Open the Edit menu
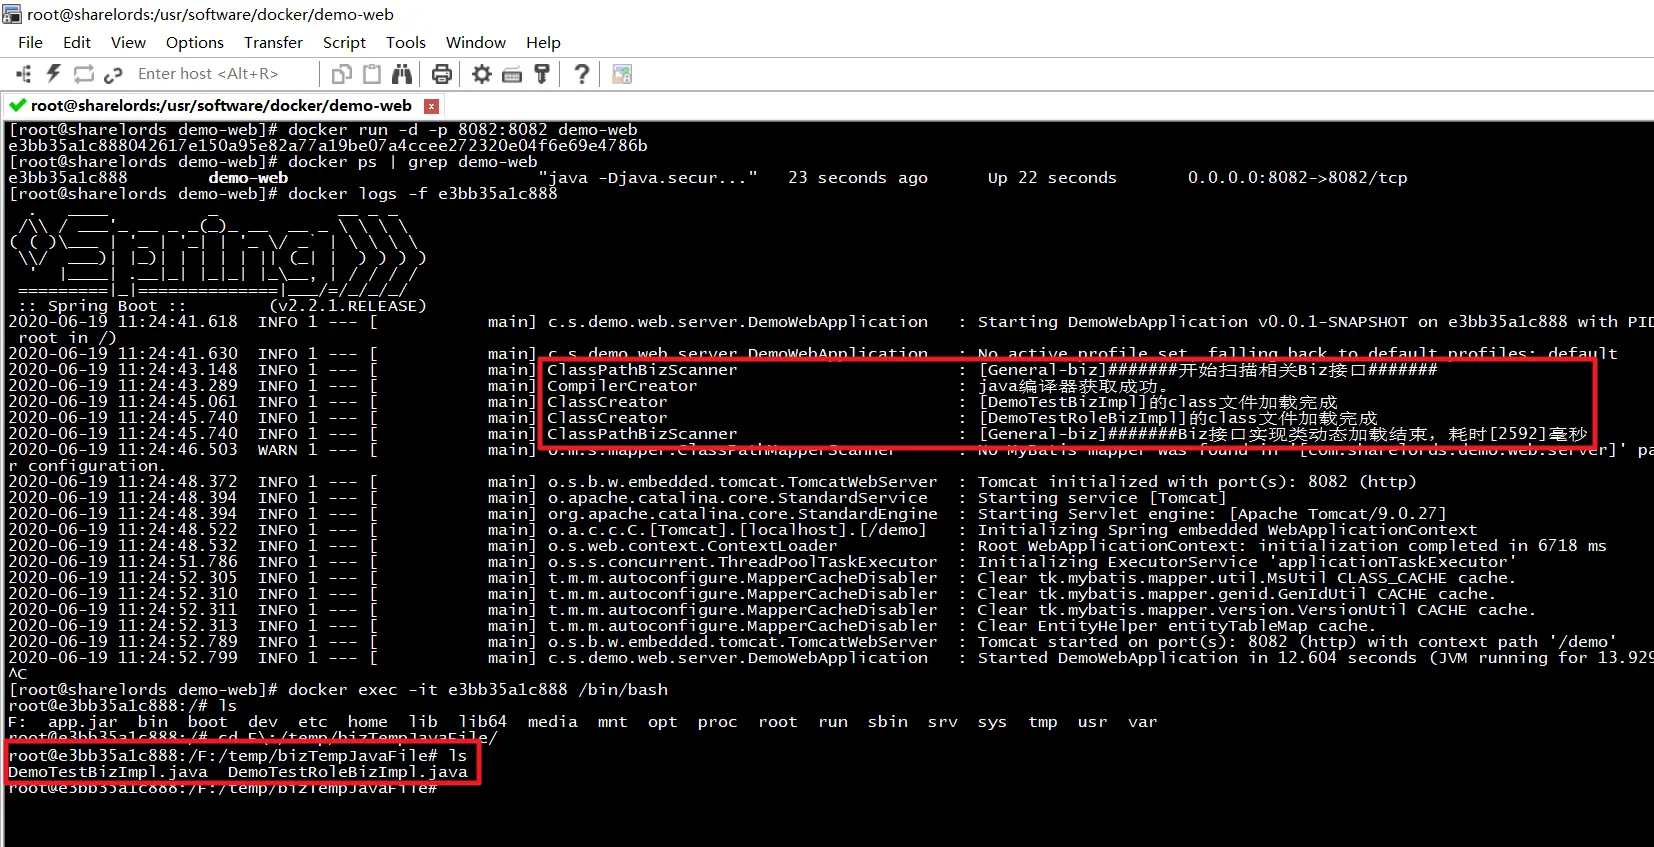Image resolution: width=1654 pixels, height=847 pixels. tap(77, 42)
